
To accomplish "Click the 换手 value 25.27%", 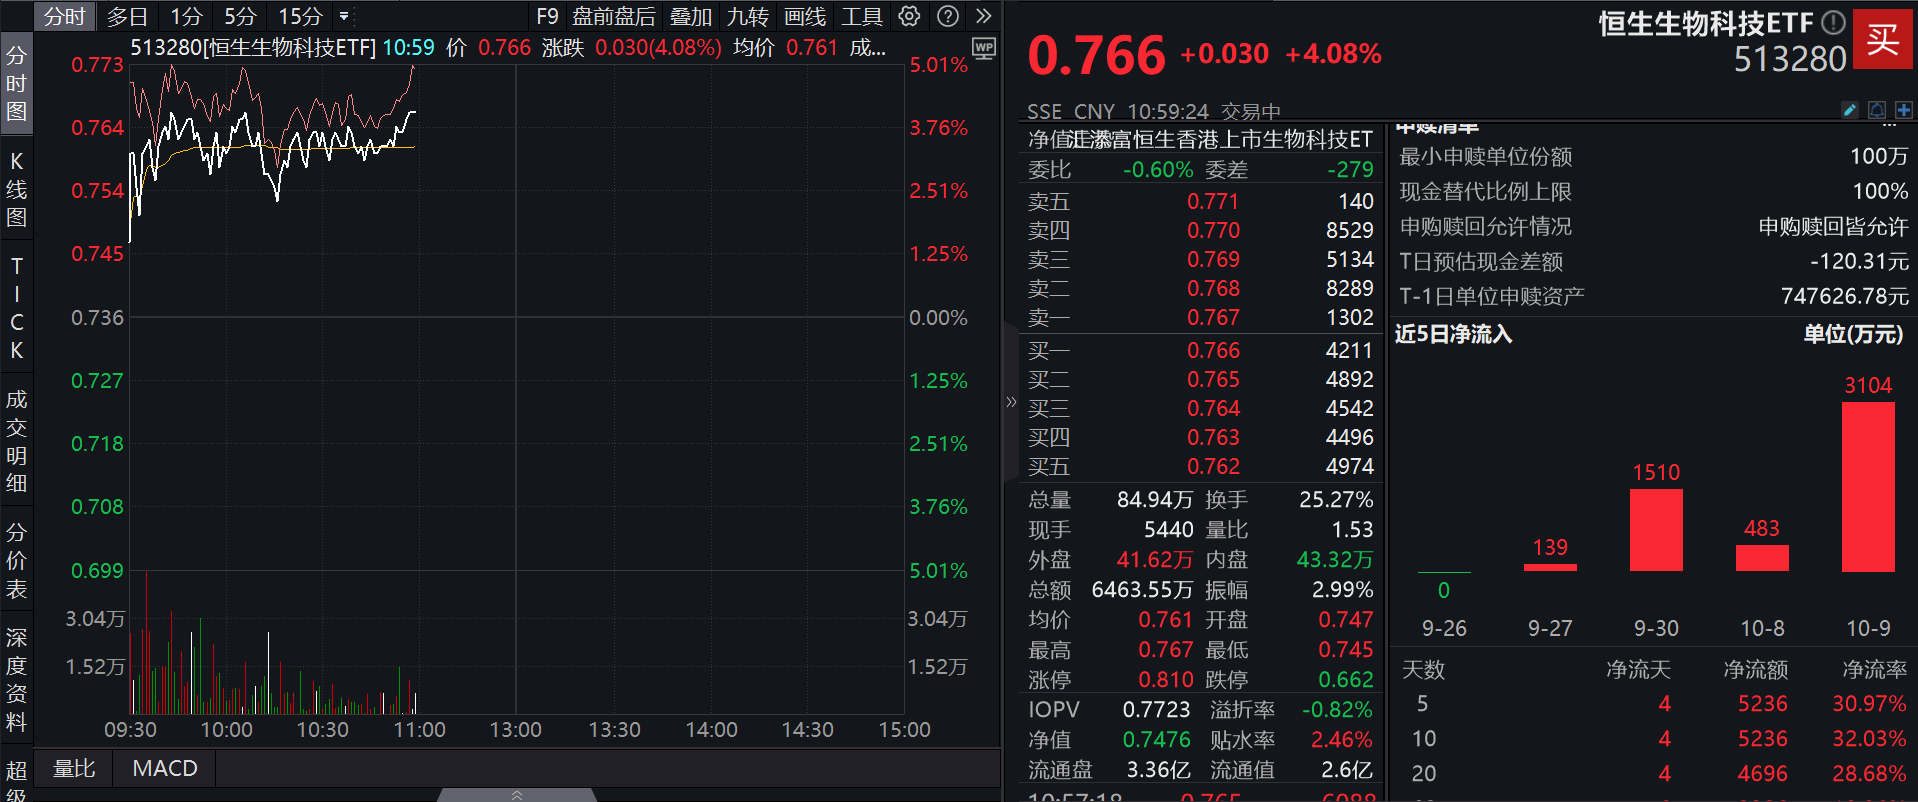I will pyautogui.click(x=1336, y=499).
